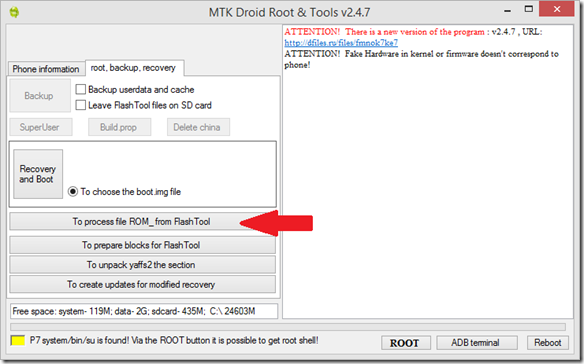Click the ROOT button

coord(405,342)
